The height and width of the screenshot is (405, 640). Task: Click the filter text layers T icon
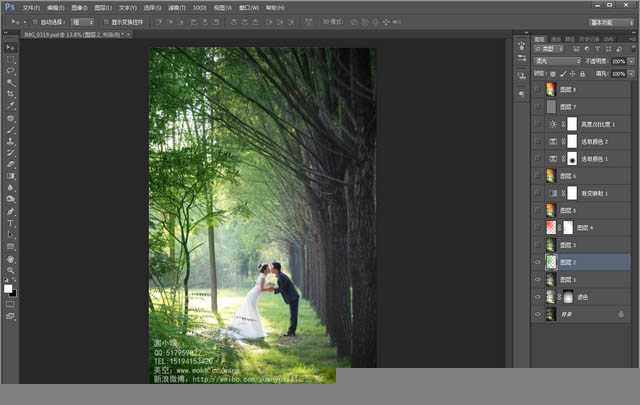(x=598, y=49)
